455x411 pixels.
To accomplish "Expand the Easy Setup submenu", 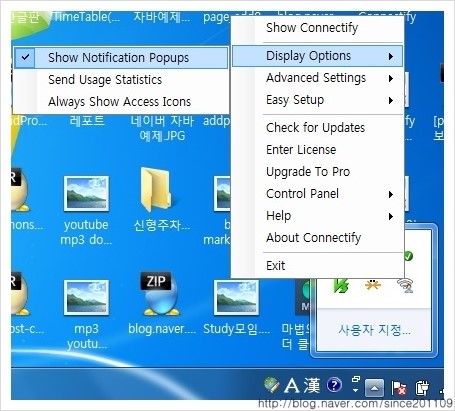I will (x=317, y=100).
